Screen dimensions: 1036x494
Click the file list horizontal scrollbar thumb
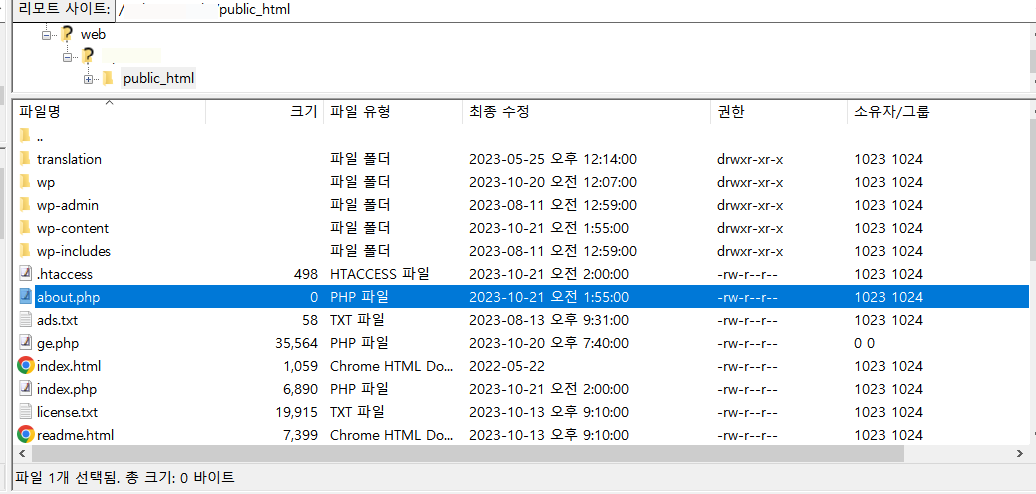point(467,454)
